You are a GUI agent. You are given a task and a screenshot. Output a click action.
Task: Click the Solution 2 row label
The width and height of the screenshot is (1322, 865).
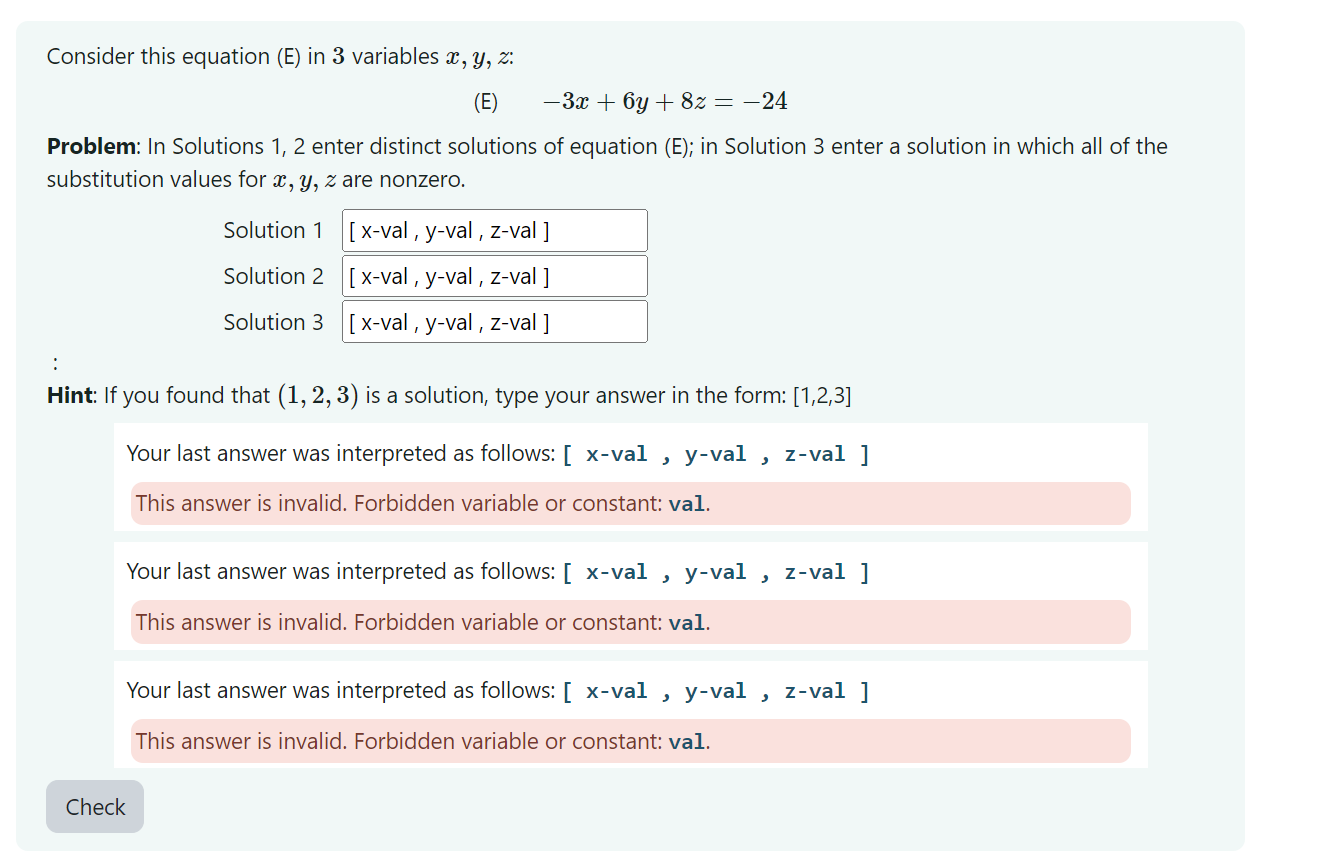pos(273,276)
